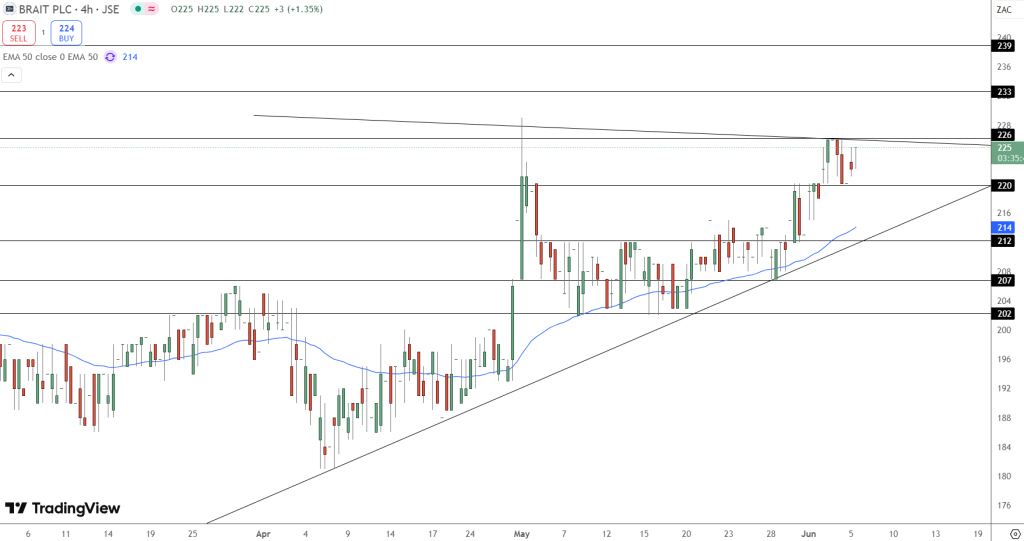Viewport: 1024px width, 541px height.
Task: Click the OHLC values O225 H225 L222 C225
Action: pyautogui.click(x=220, y=9)
